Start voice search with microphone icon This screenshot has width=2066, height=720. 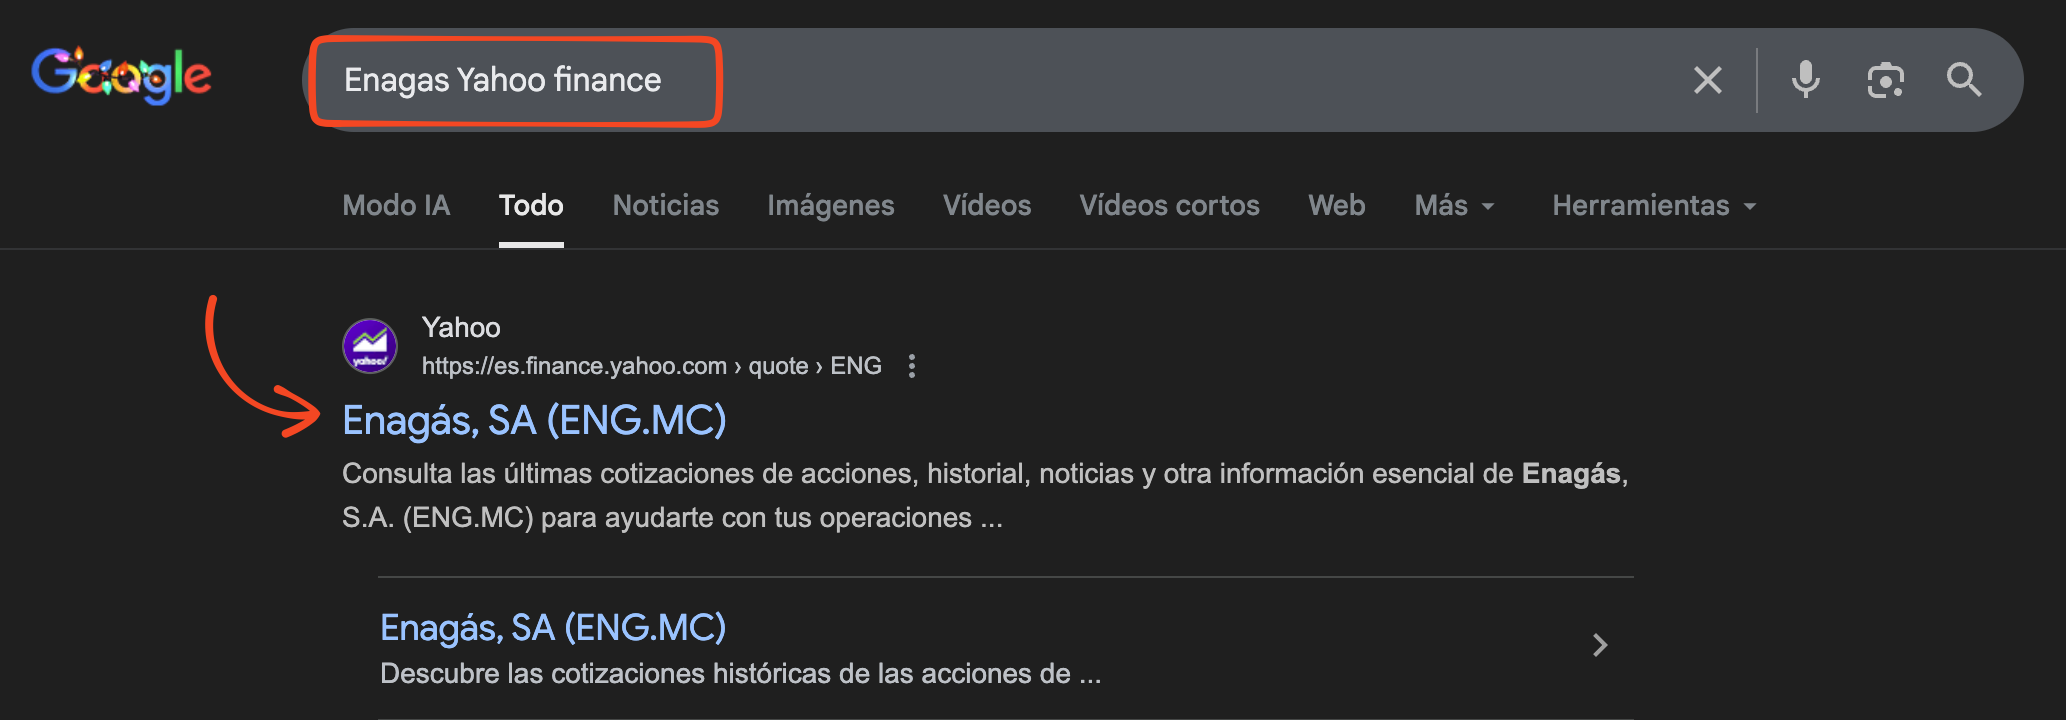click(1805, 80)
